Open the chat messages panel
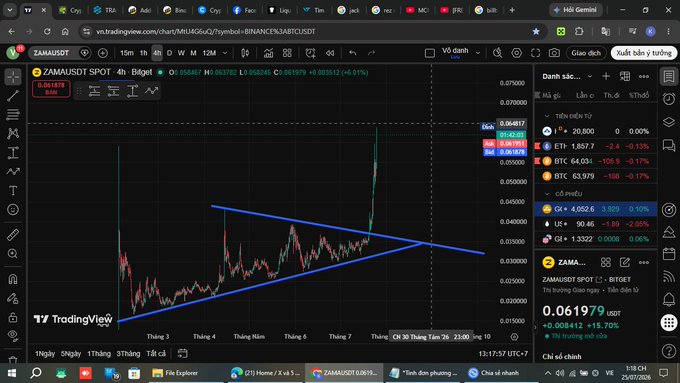The image size is (680, 383). (x=669, y=145)
